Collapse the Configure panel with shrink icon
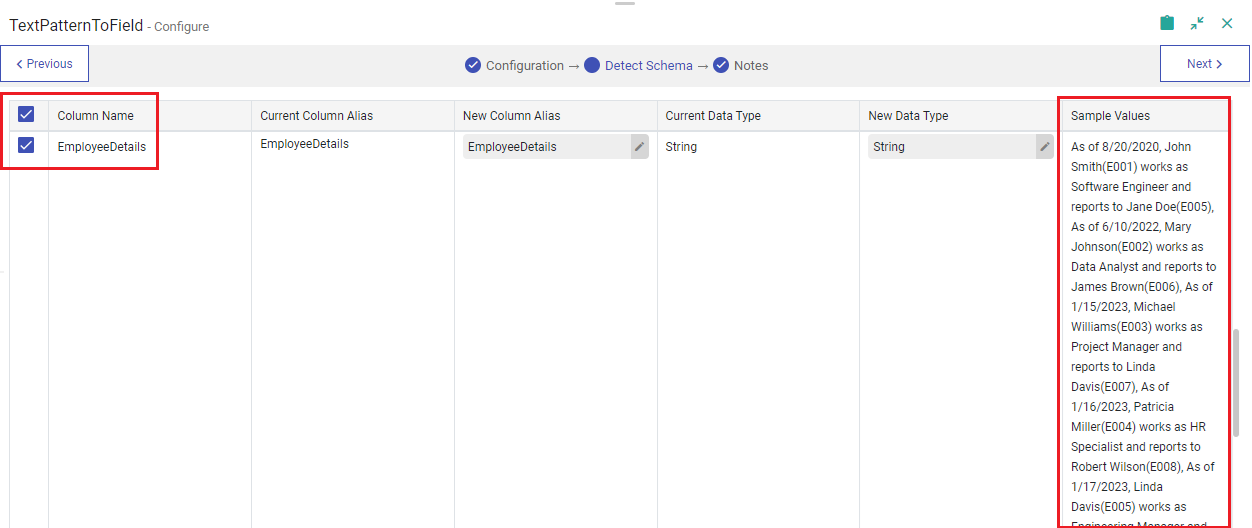Screen dimensions: 1252x528 point(1197,23)
